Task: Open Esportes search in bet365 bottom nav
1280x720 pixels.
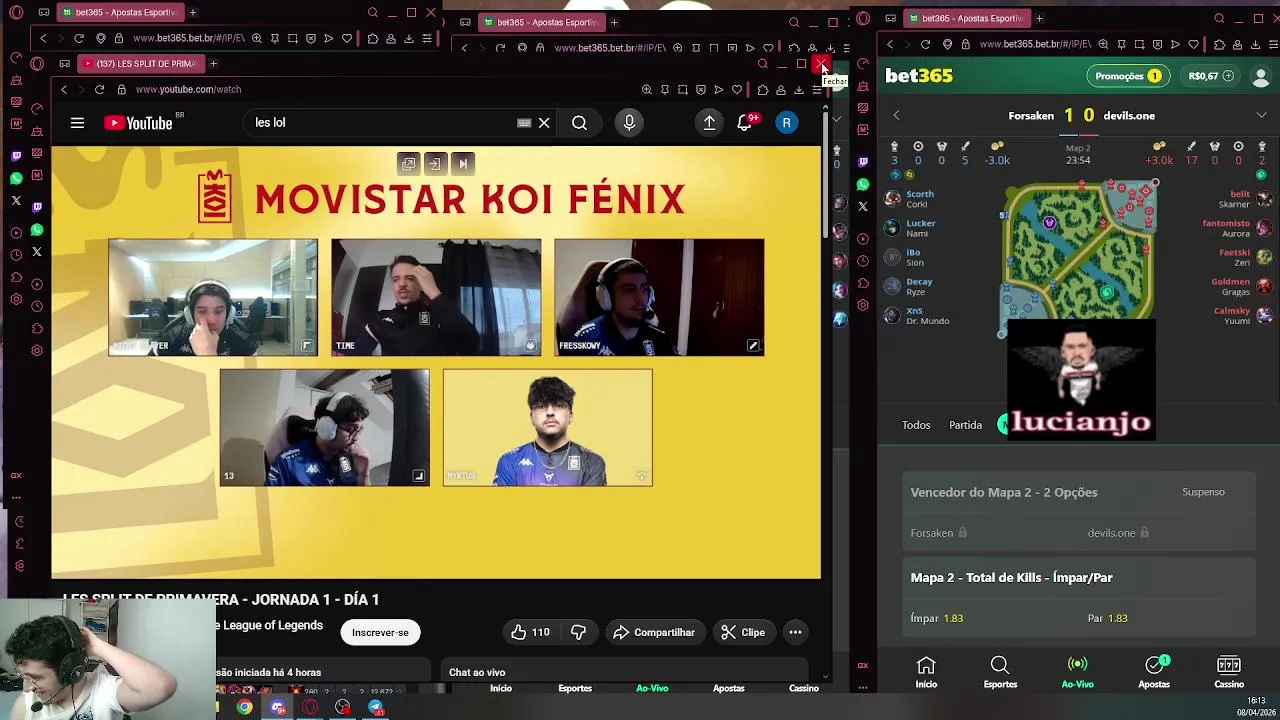Action: coord(1000,672)
